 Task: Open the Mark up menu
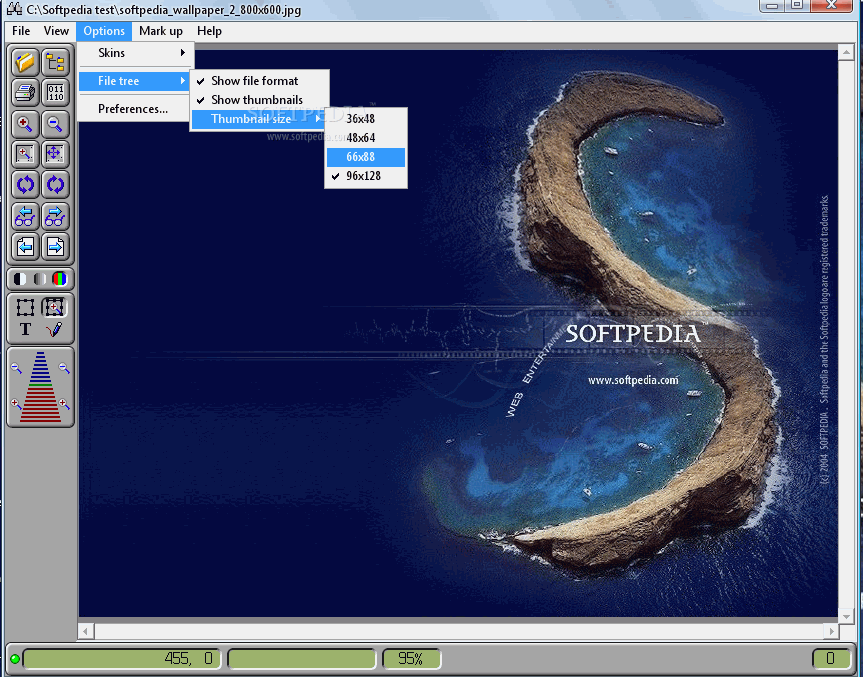tap(161, 31)
